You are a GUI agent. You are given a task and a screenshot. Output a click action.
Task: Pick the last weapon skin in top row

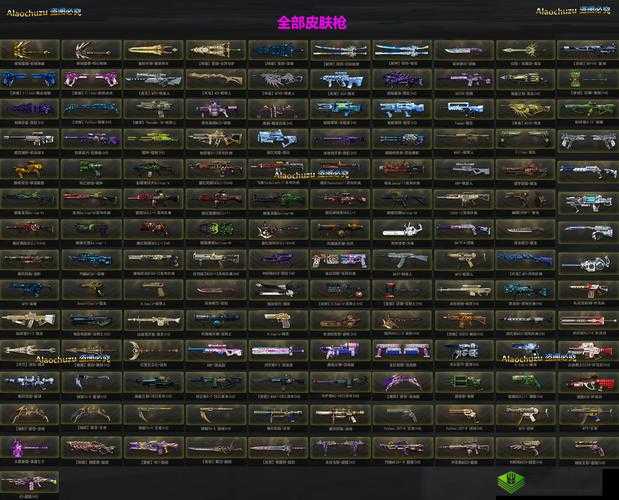point(587,49)
